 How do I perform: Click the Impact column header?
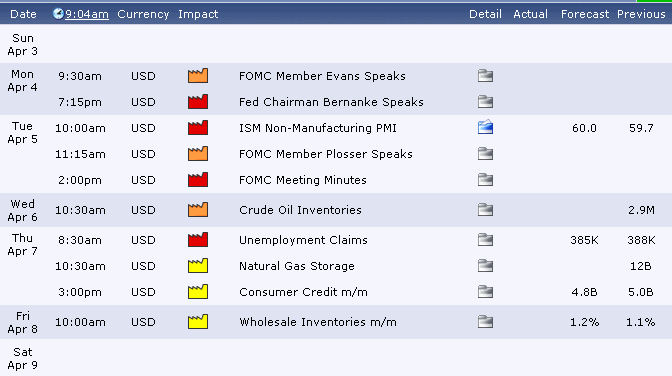pos(198,14)
